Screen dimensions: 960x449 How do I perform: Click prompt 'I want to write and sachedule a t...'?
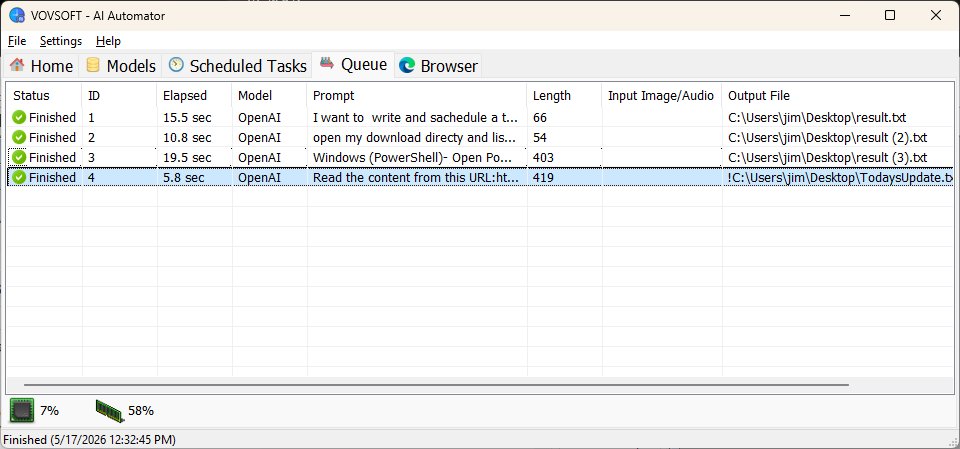tap(416, 118)
